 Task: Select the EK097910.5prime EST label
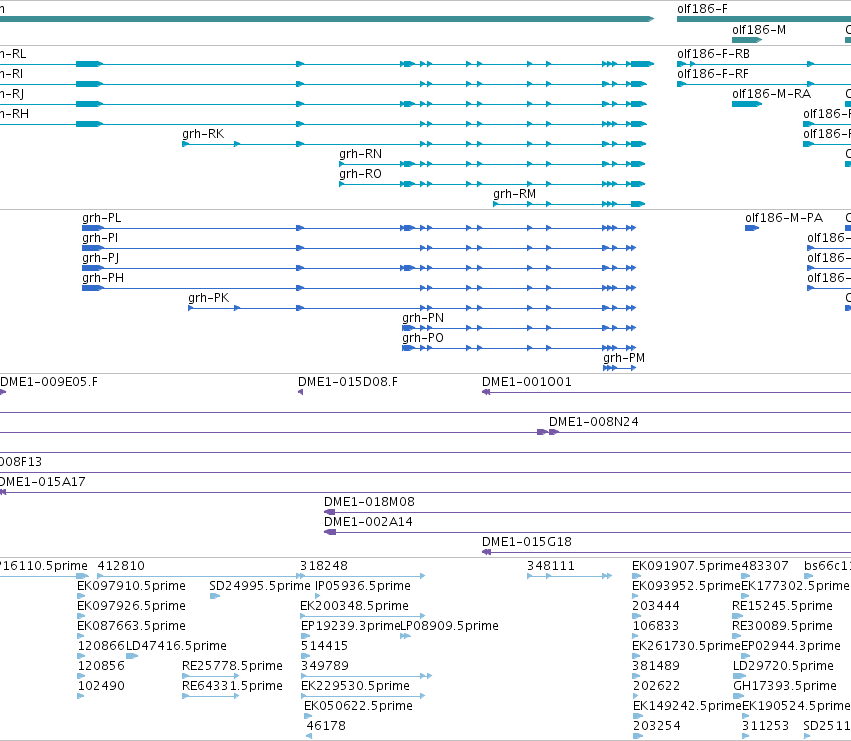coord(131,586)
